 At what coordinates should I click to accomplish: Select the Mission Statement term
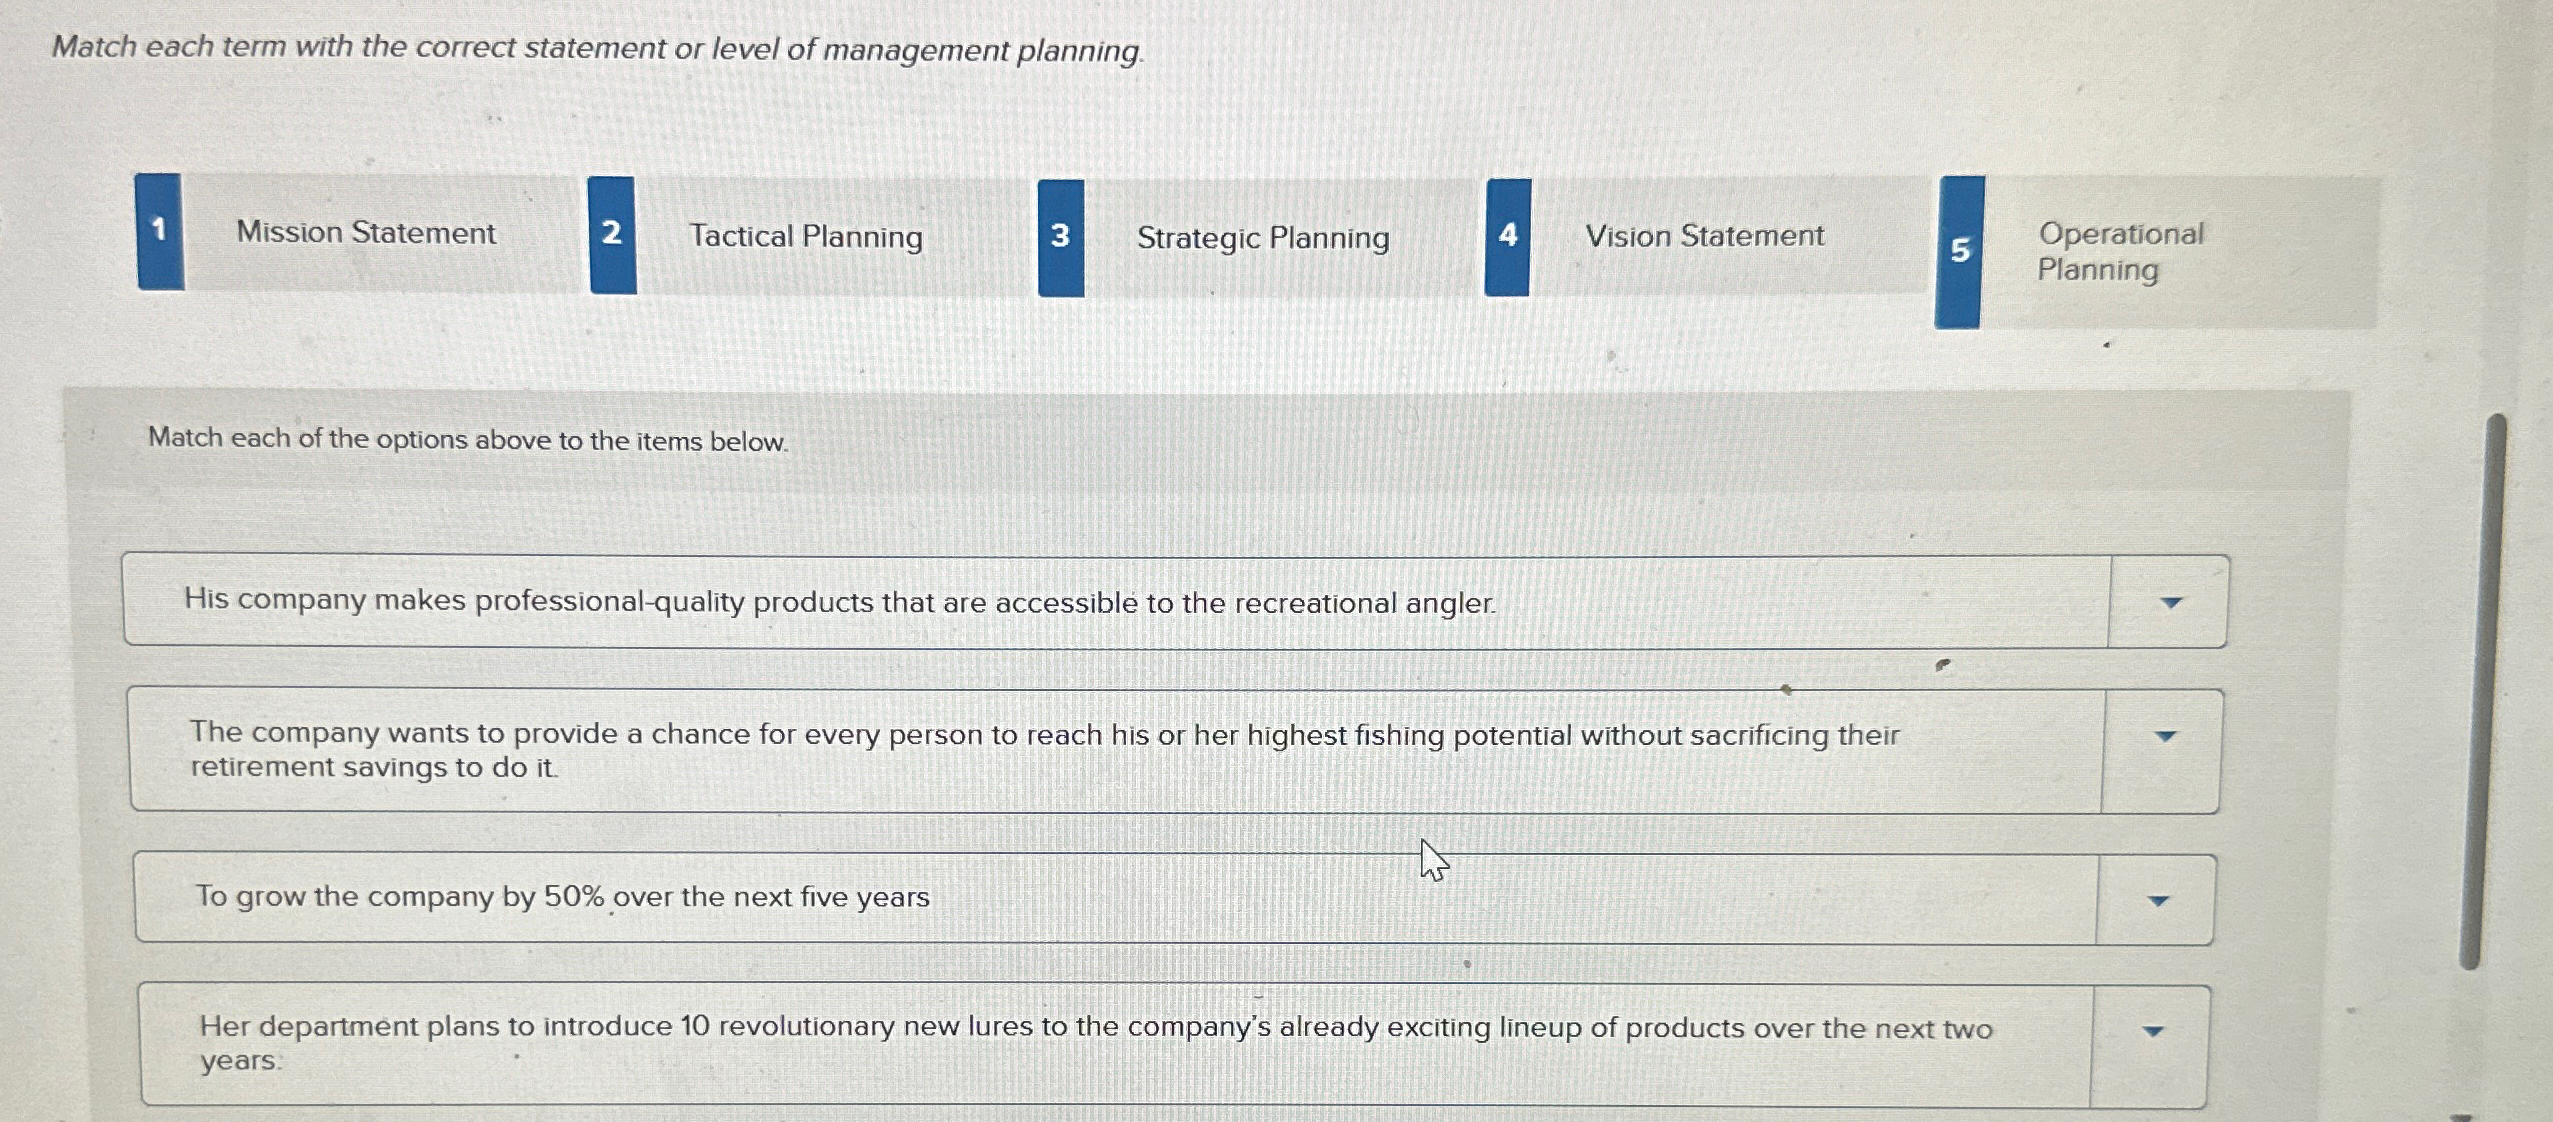[x=366, y=233]
